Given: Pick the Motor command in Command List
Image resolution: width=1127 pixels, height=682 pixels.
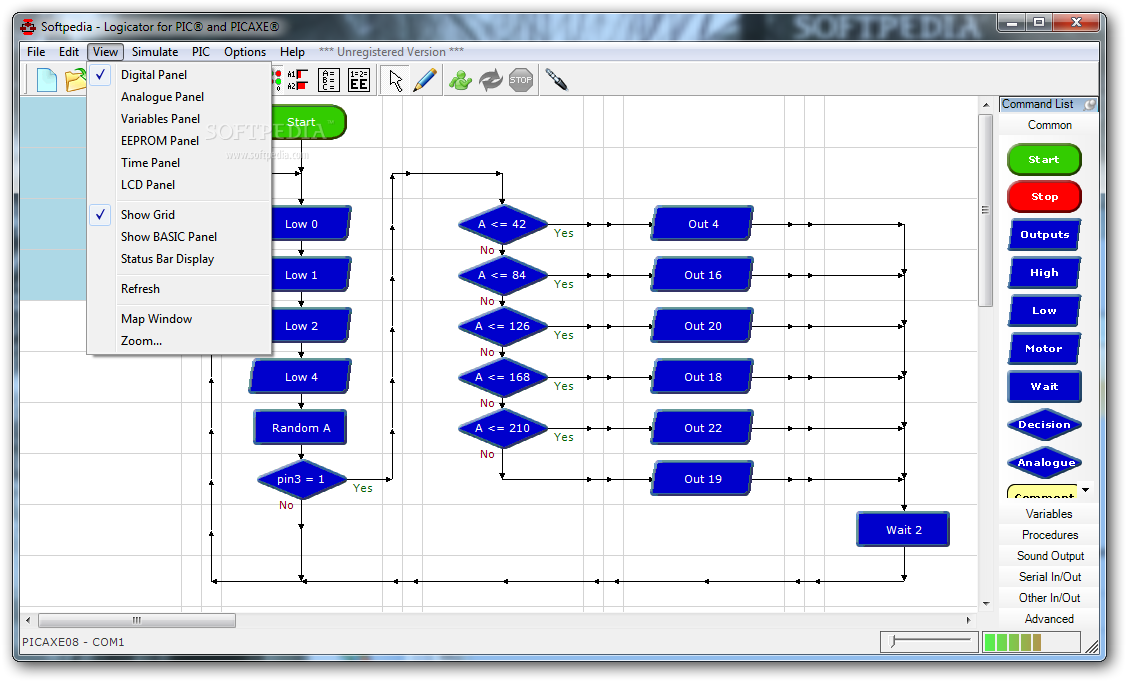Looking at the screenshot, I should click(1044, 349).
